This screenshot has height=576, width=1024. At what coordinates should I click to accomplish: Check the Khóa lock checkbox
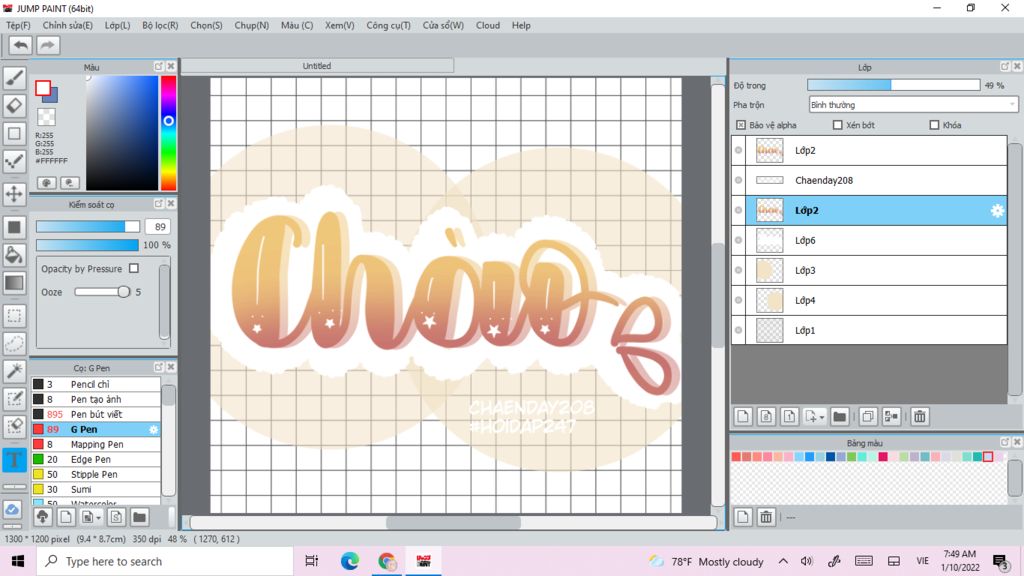pos(934,125)
